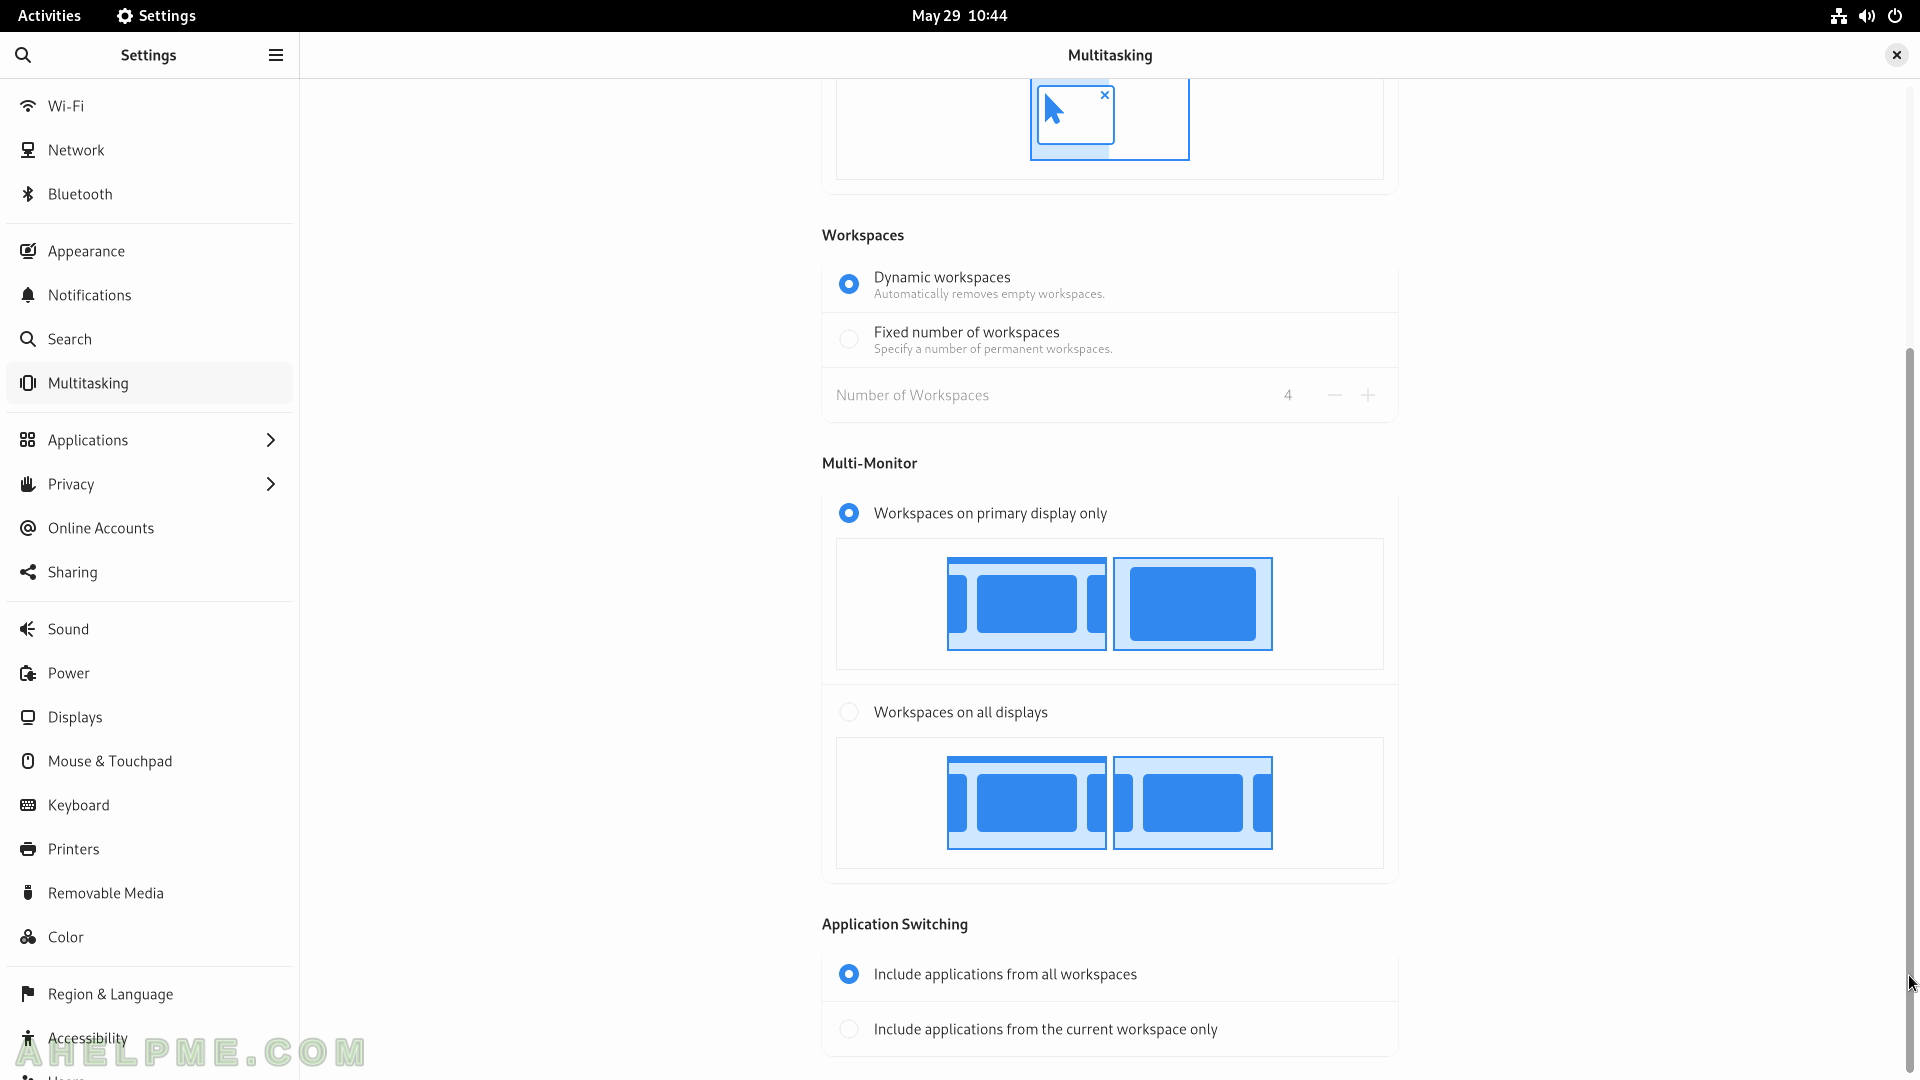Click the Wi-Fi icon in sidebar
The height and width of the screenshot is (1080, 1920).
(x=28, y=106)
